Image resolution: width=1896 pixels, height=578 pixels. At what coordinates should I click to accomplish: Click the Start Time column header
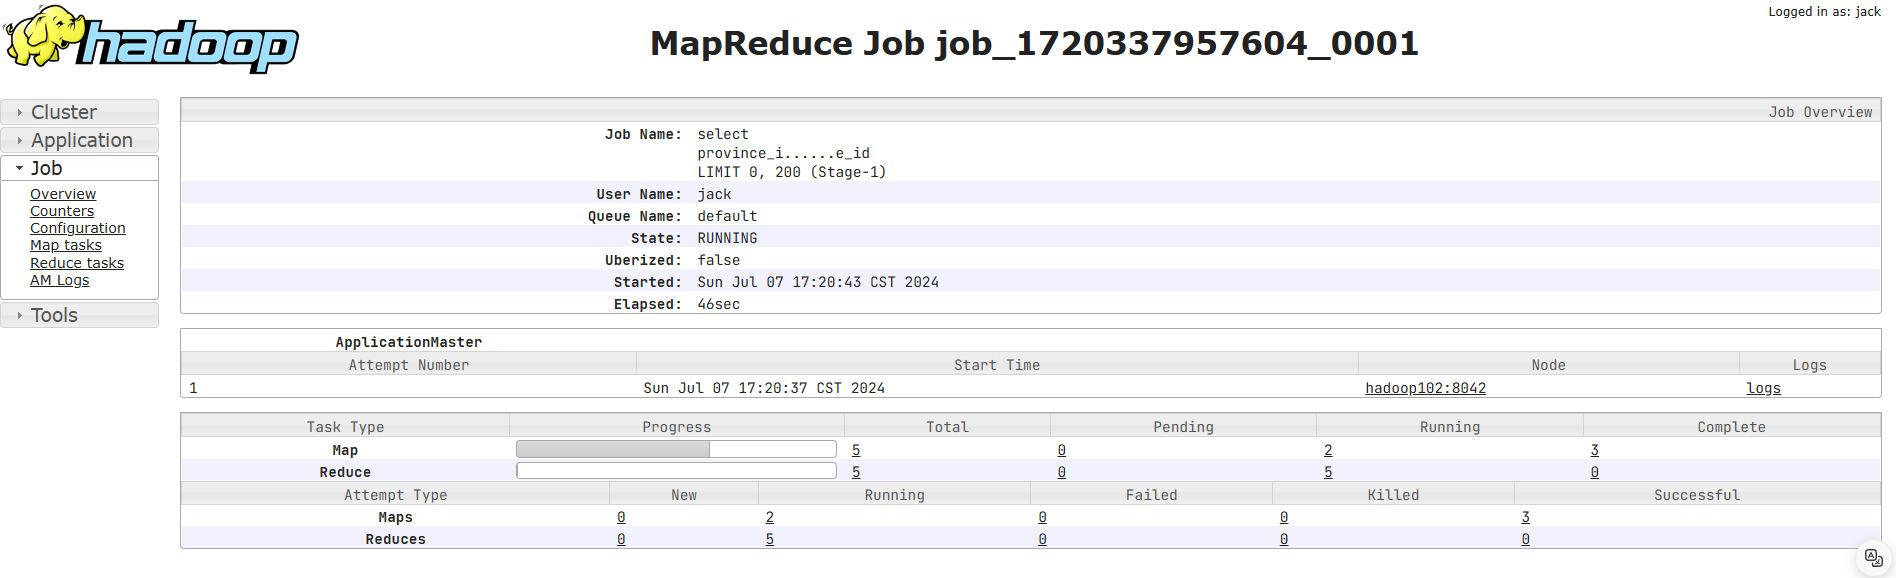(997, 365)
